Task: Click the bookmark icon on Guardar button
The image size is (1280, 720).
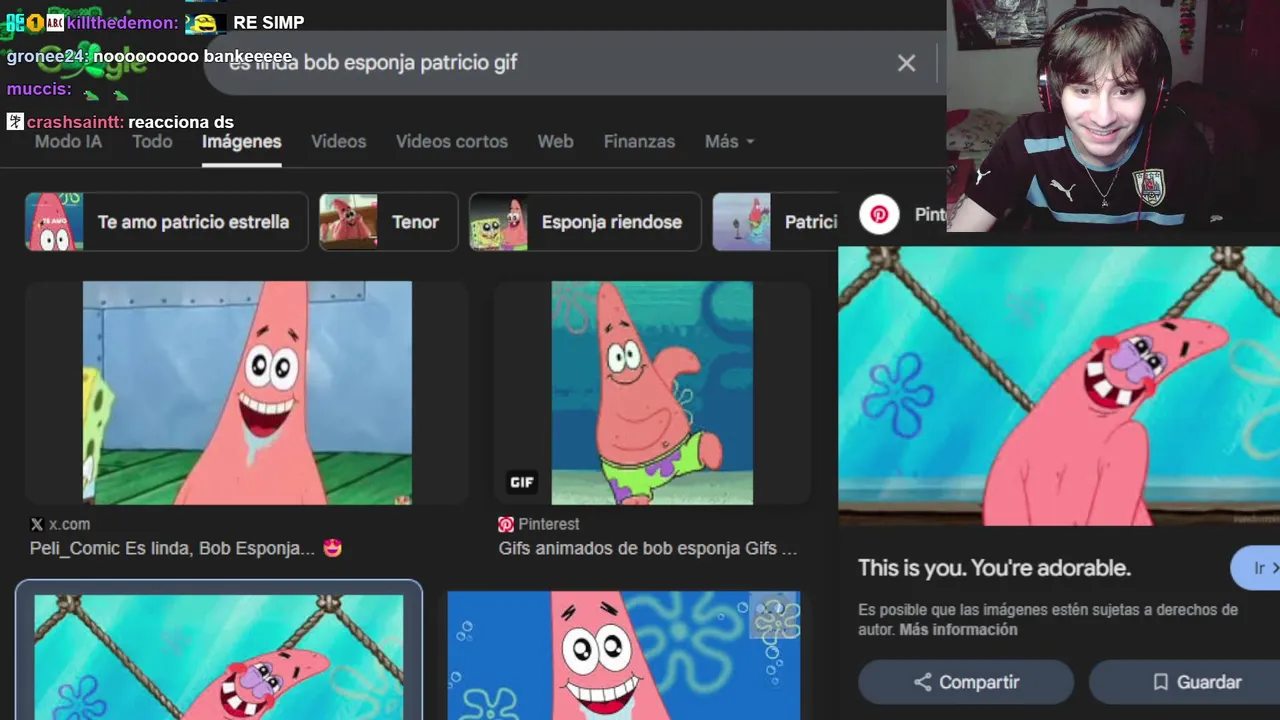Action: pos(1160,682)
